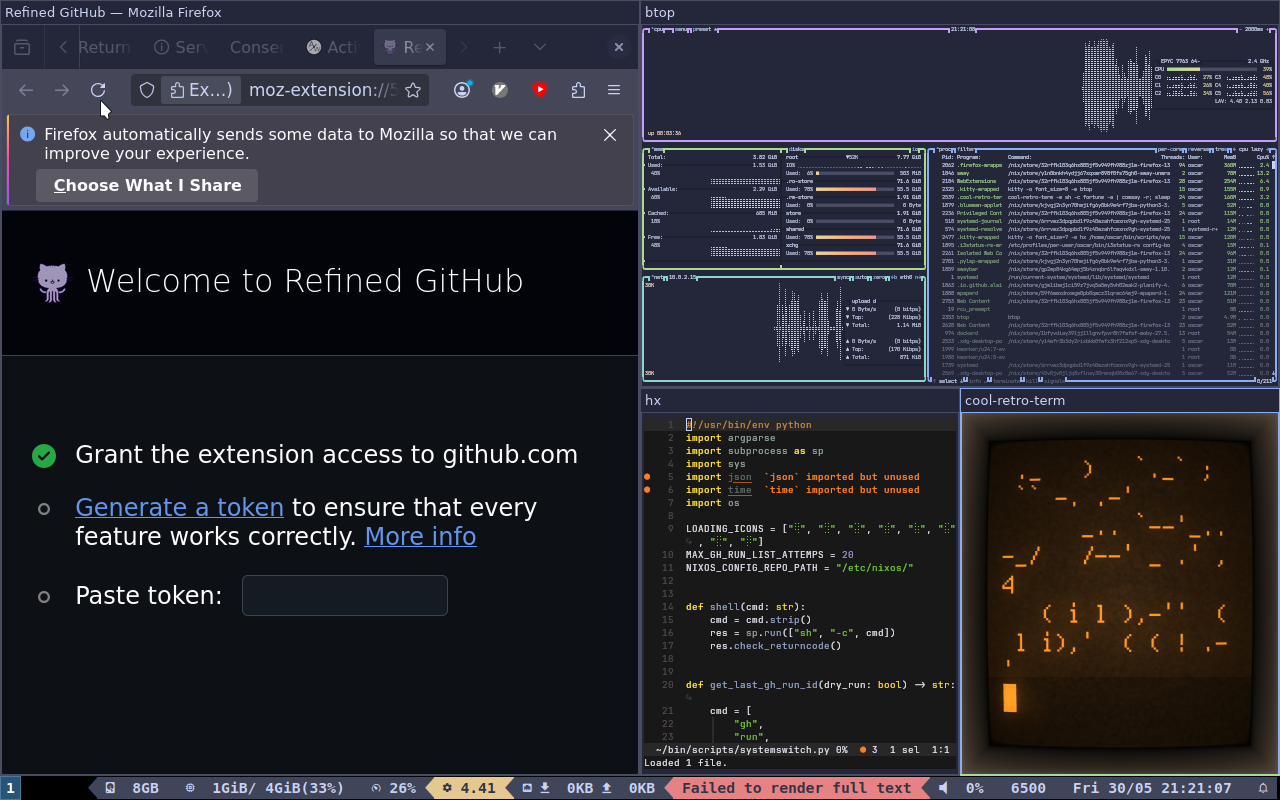Click the line def shell(cmd: str): in hx
1280x800 pixels.
(x=745, y=607)
